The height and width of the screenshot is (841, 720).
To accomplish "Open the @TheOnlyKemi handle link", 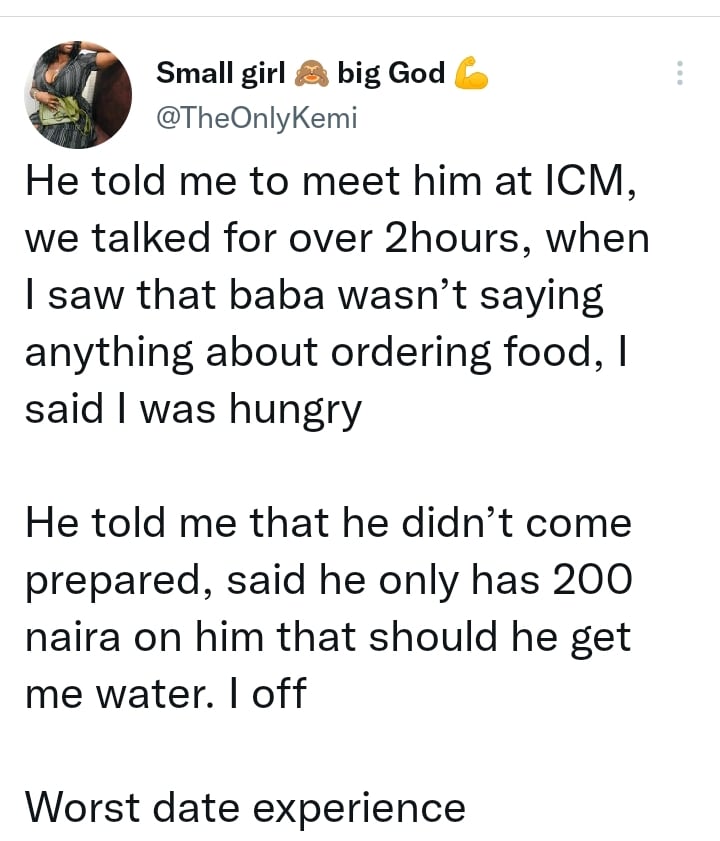I will 257,118.
